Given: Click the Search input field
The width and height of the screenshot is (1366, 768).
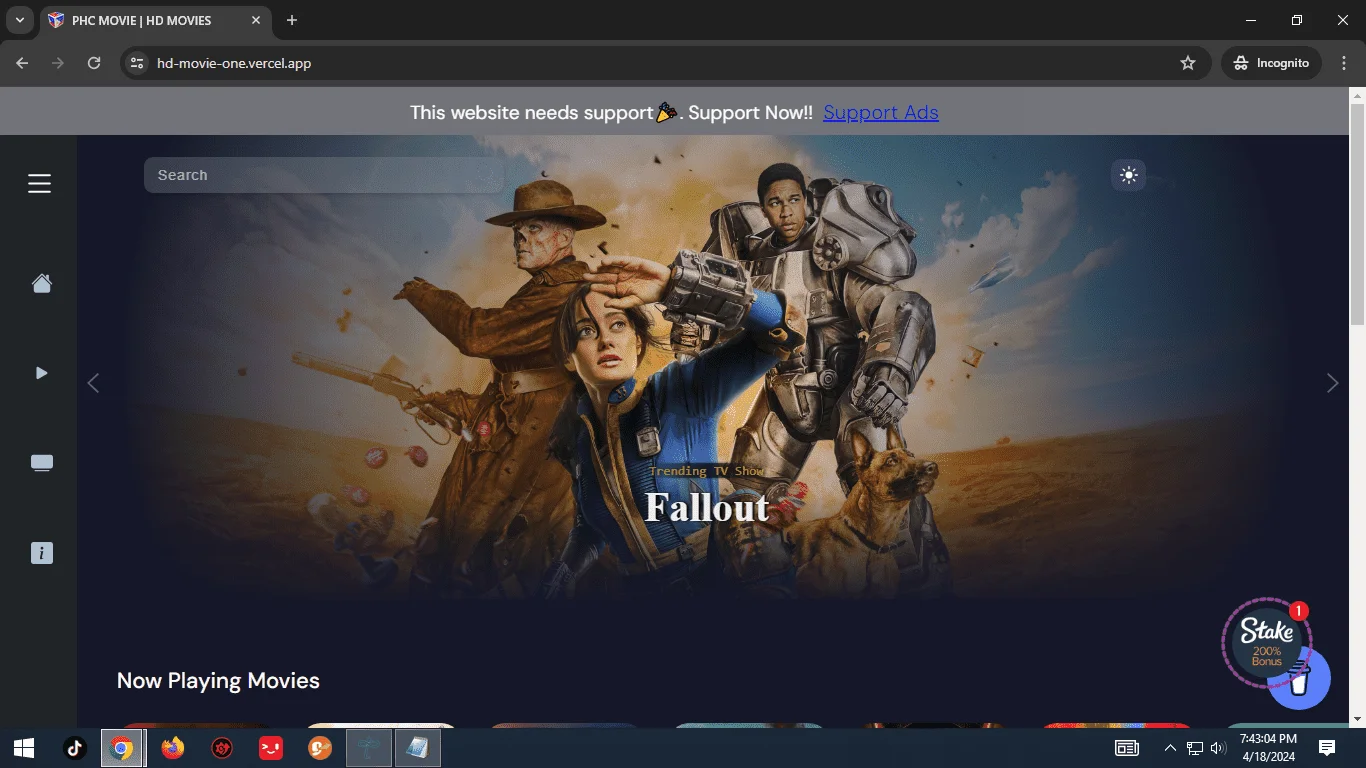Looking at the screenshot, I should coord(324,175).
